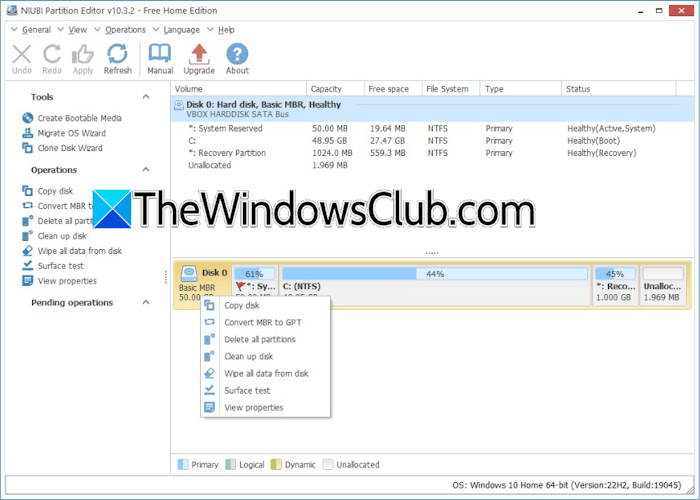Click Create Bootable Media link
This screenshot has height=500, width=700.
(x=79, y=118)
